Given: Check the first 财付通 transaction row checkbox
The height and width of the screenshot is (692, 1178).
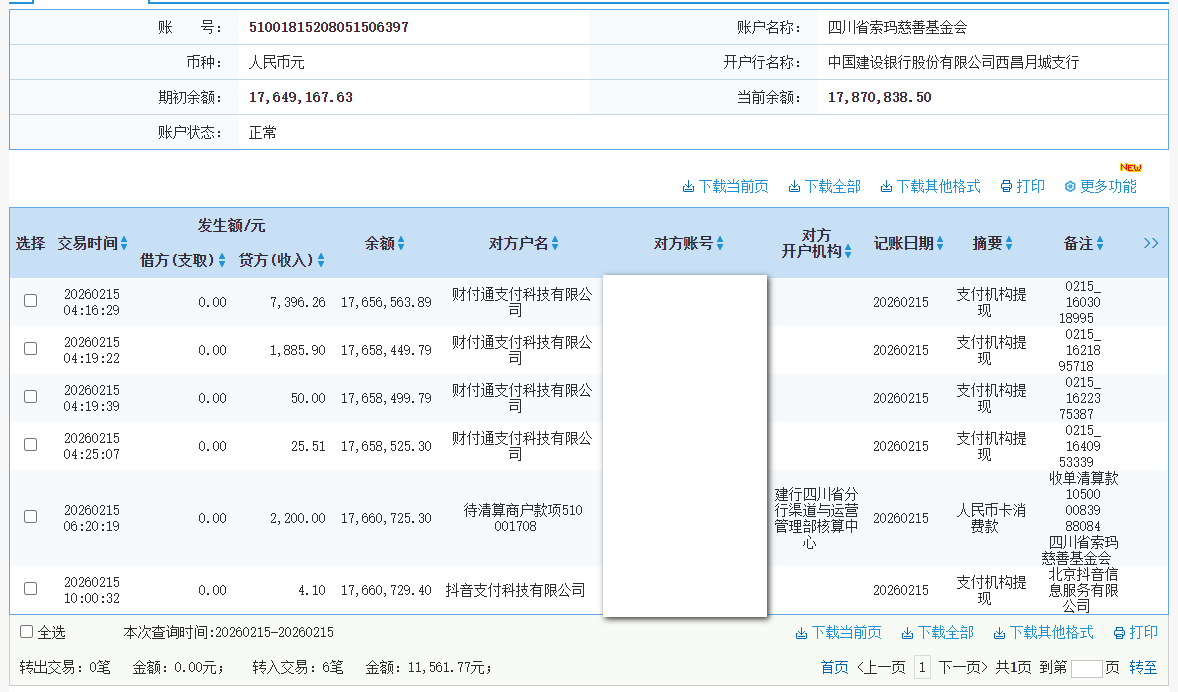Looking at the screenshot, I should coord(30,299).
